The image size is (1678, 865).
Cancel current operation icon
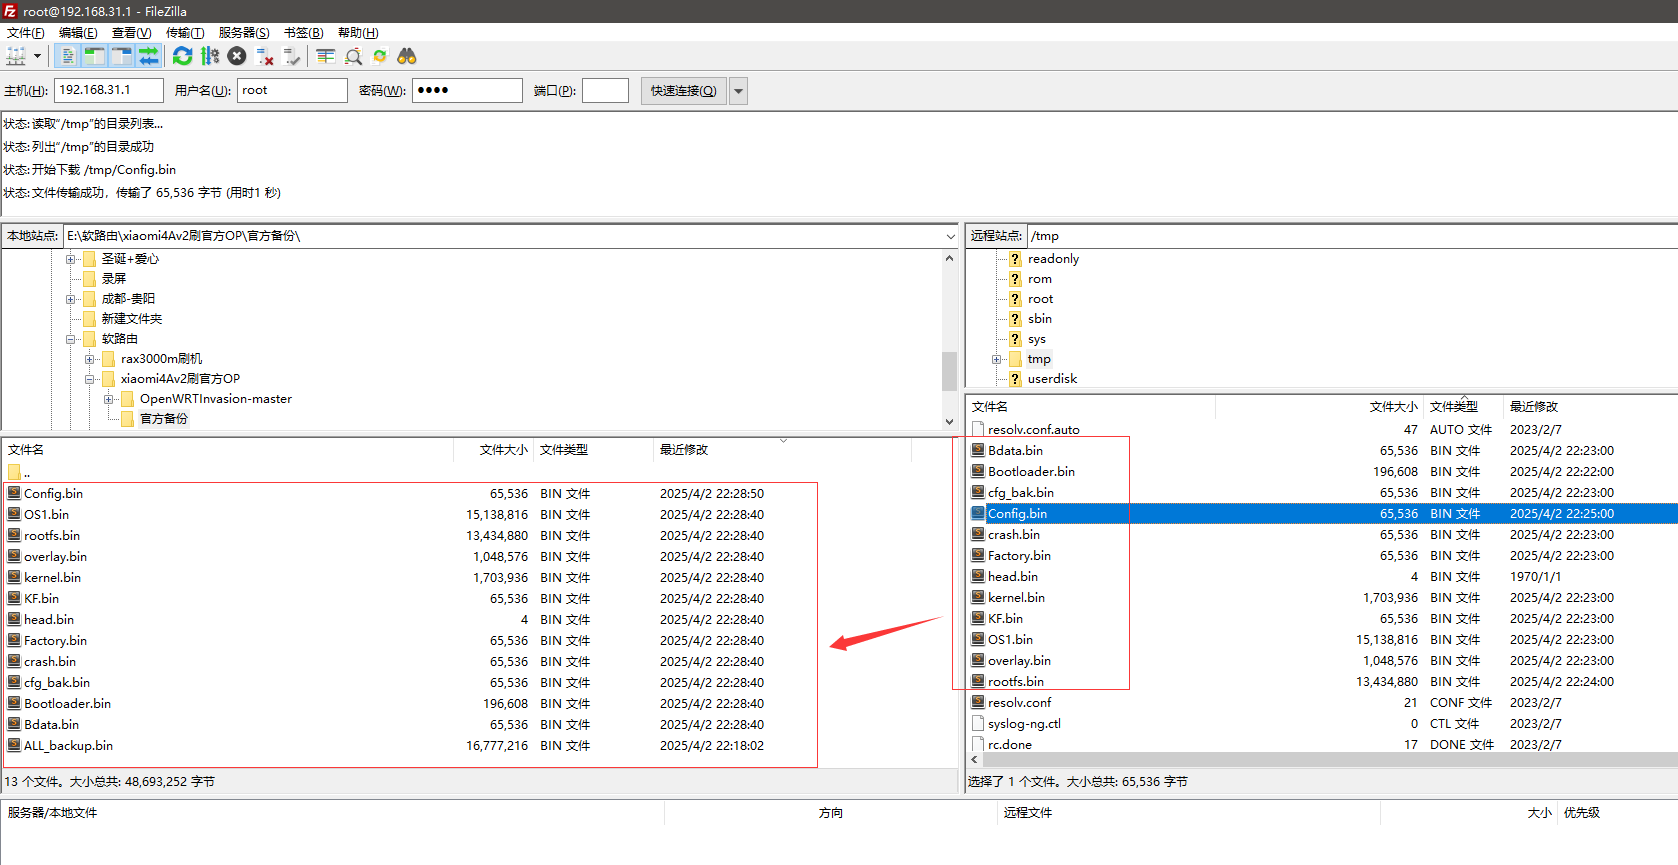coord(237,57)
